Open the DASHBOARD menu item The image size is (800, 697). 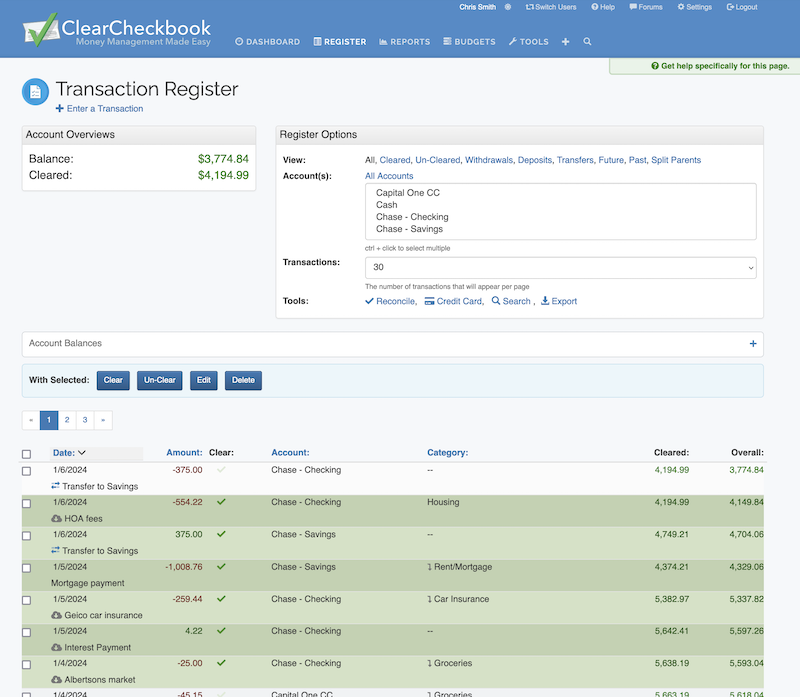click(269, 42)
